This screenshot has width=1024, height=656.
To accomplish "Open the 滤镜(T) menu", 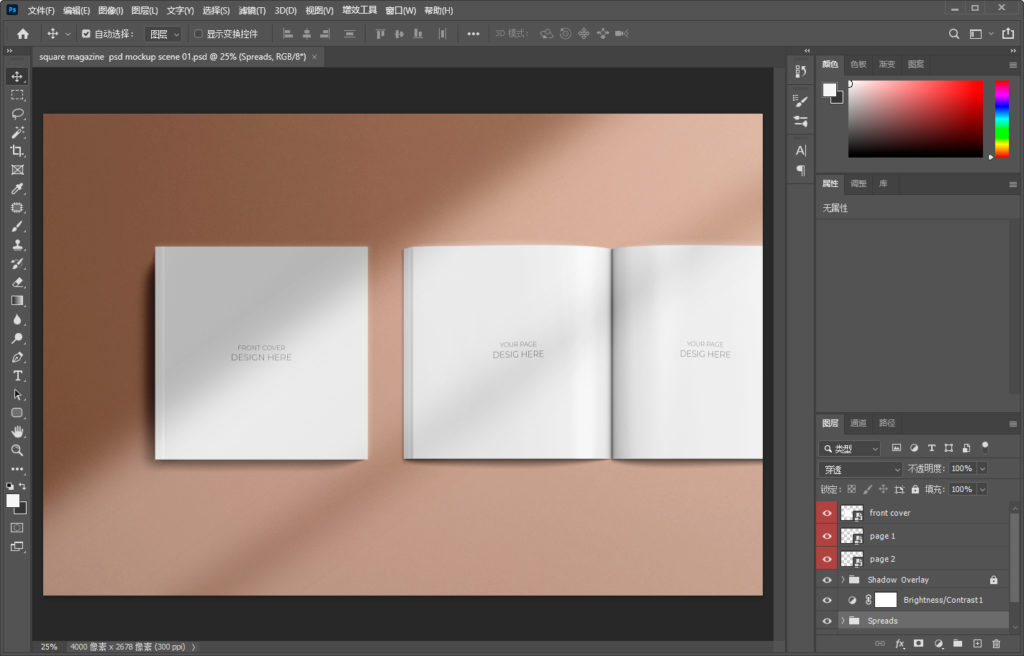I will point(251,10).
